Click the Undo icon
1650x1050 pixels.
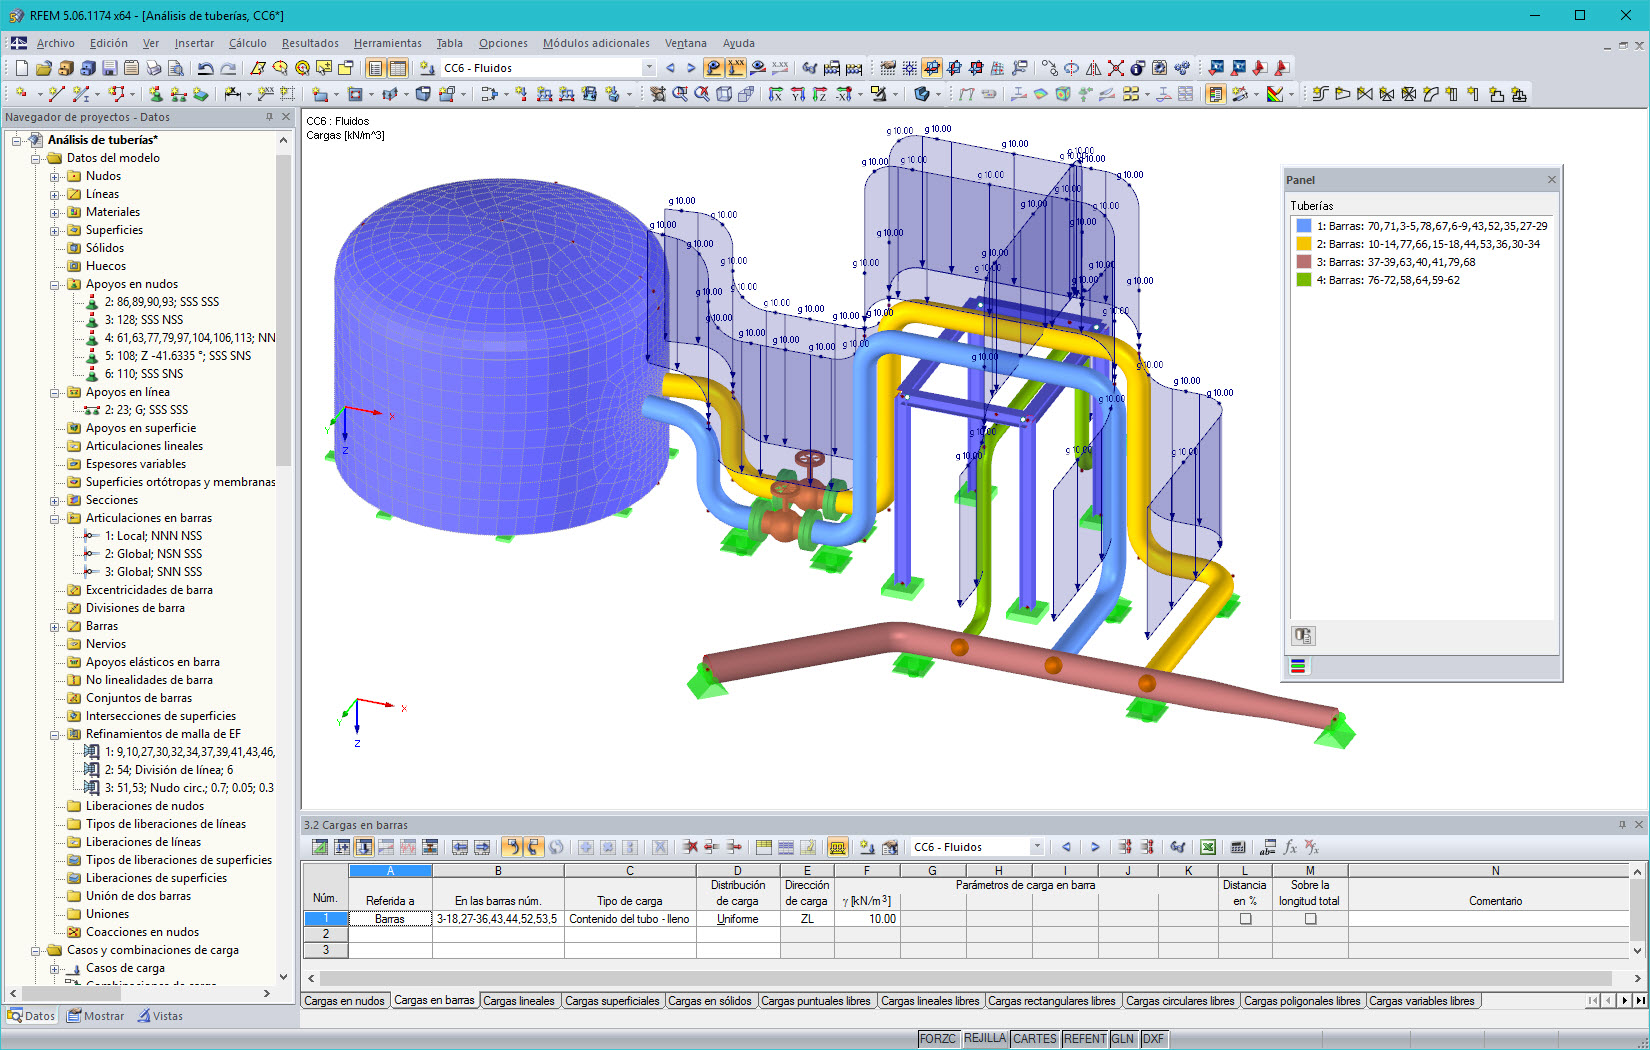point(206,68)
